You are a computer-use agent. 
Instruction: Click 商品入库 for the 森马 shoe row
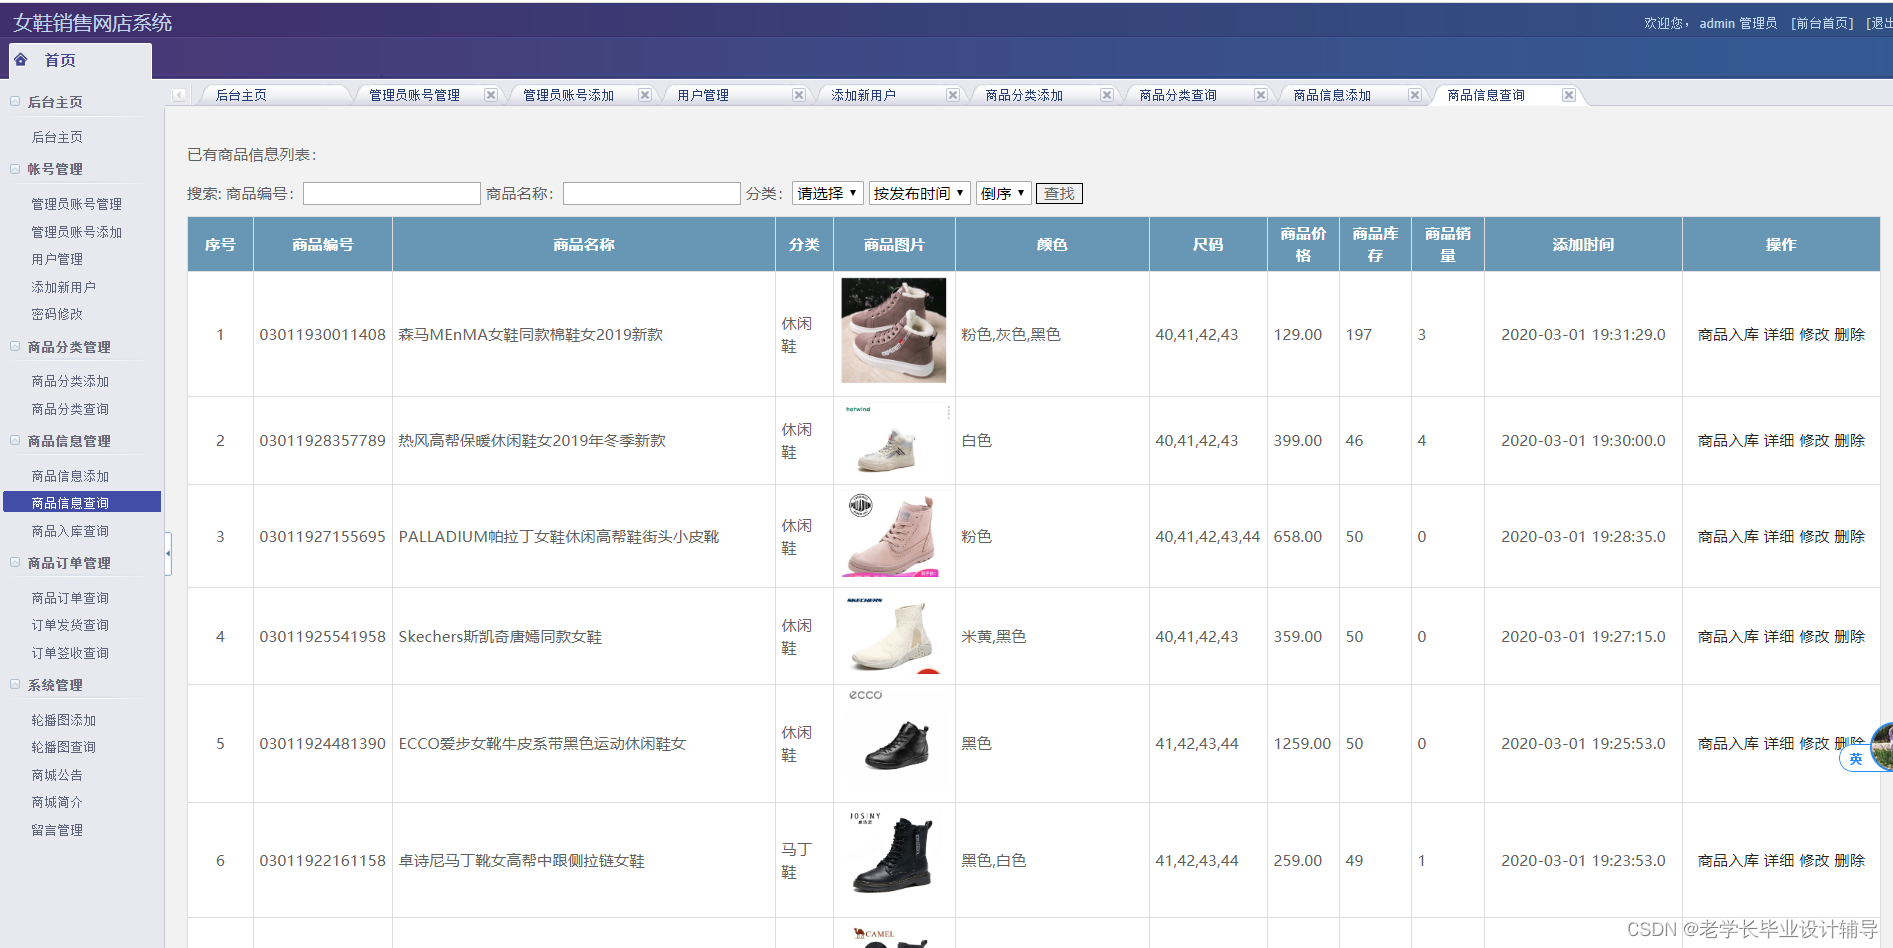1728,334
